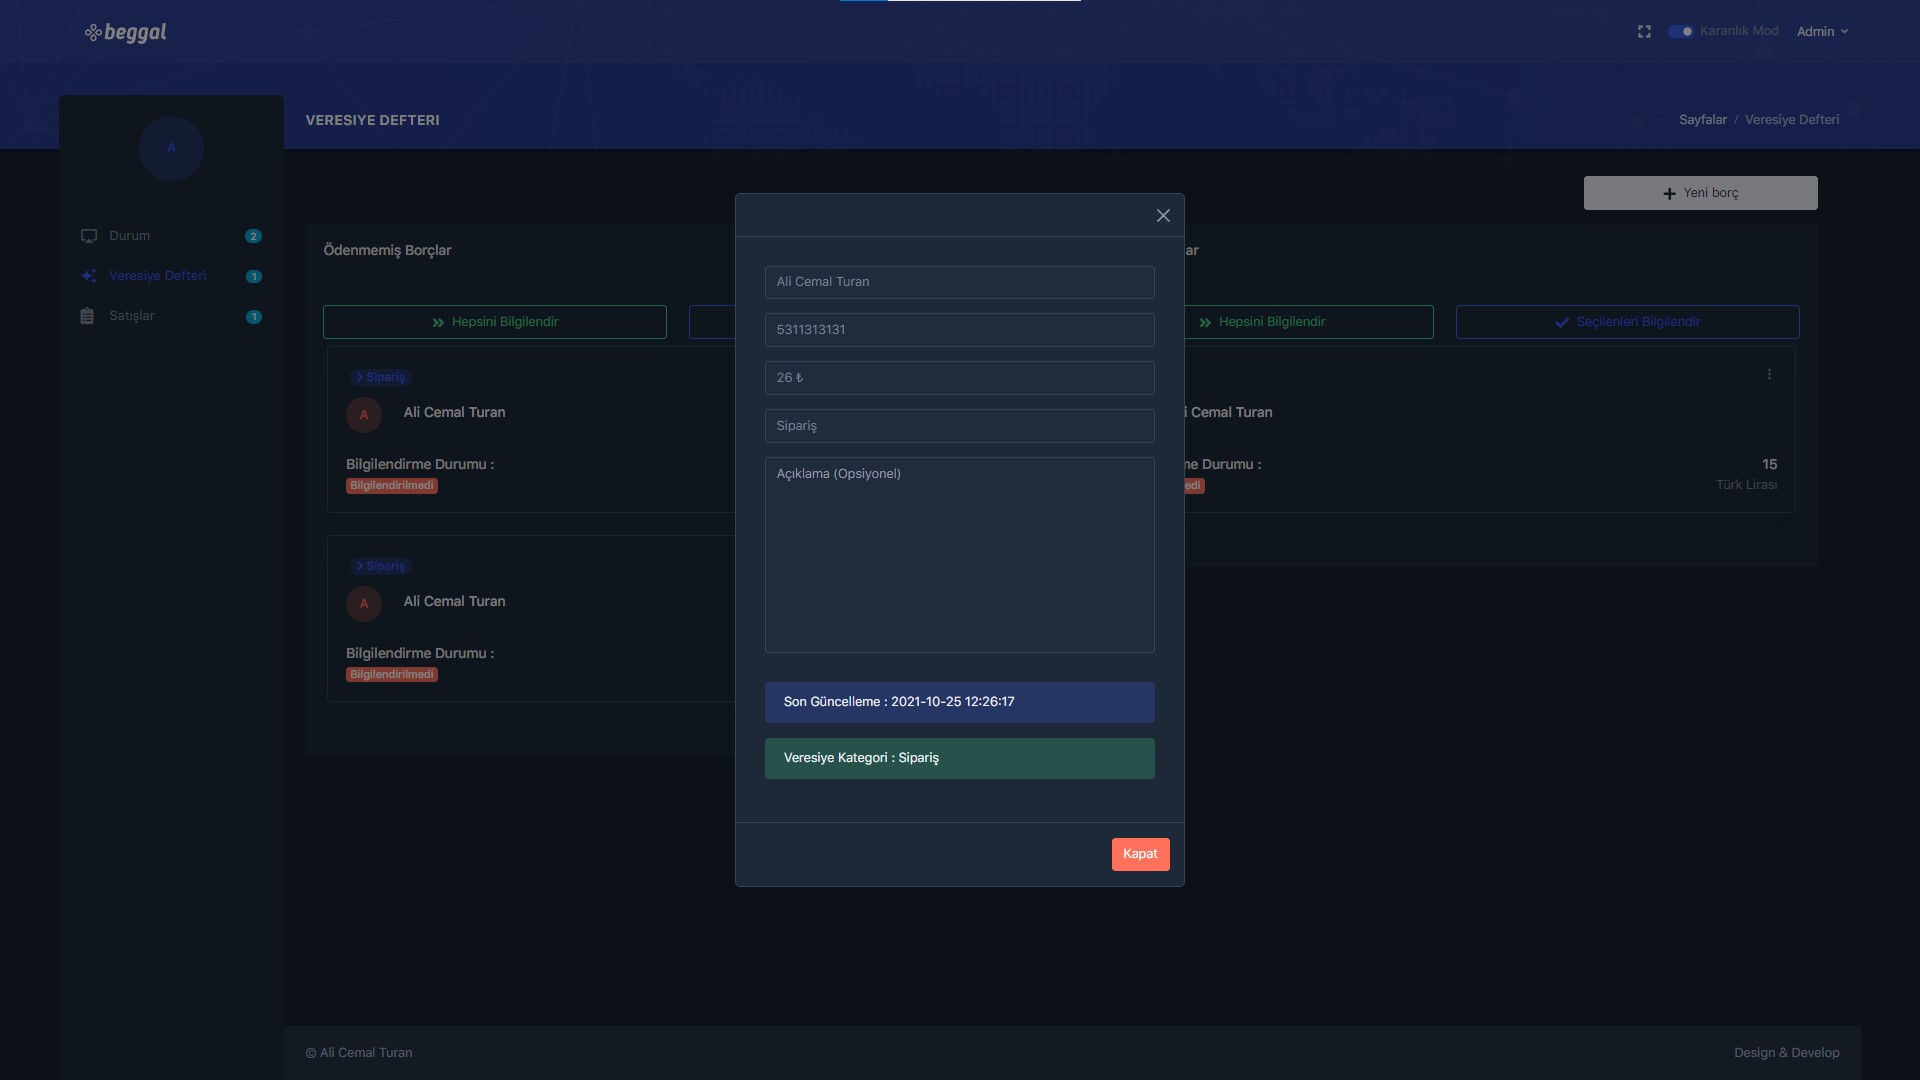
Task: Click the sidebar user avatar circle
Action: coord(171,148)
